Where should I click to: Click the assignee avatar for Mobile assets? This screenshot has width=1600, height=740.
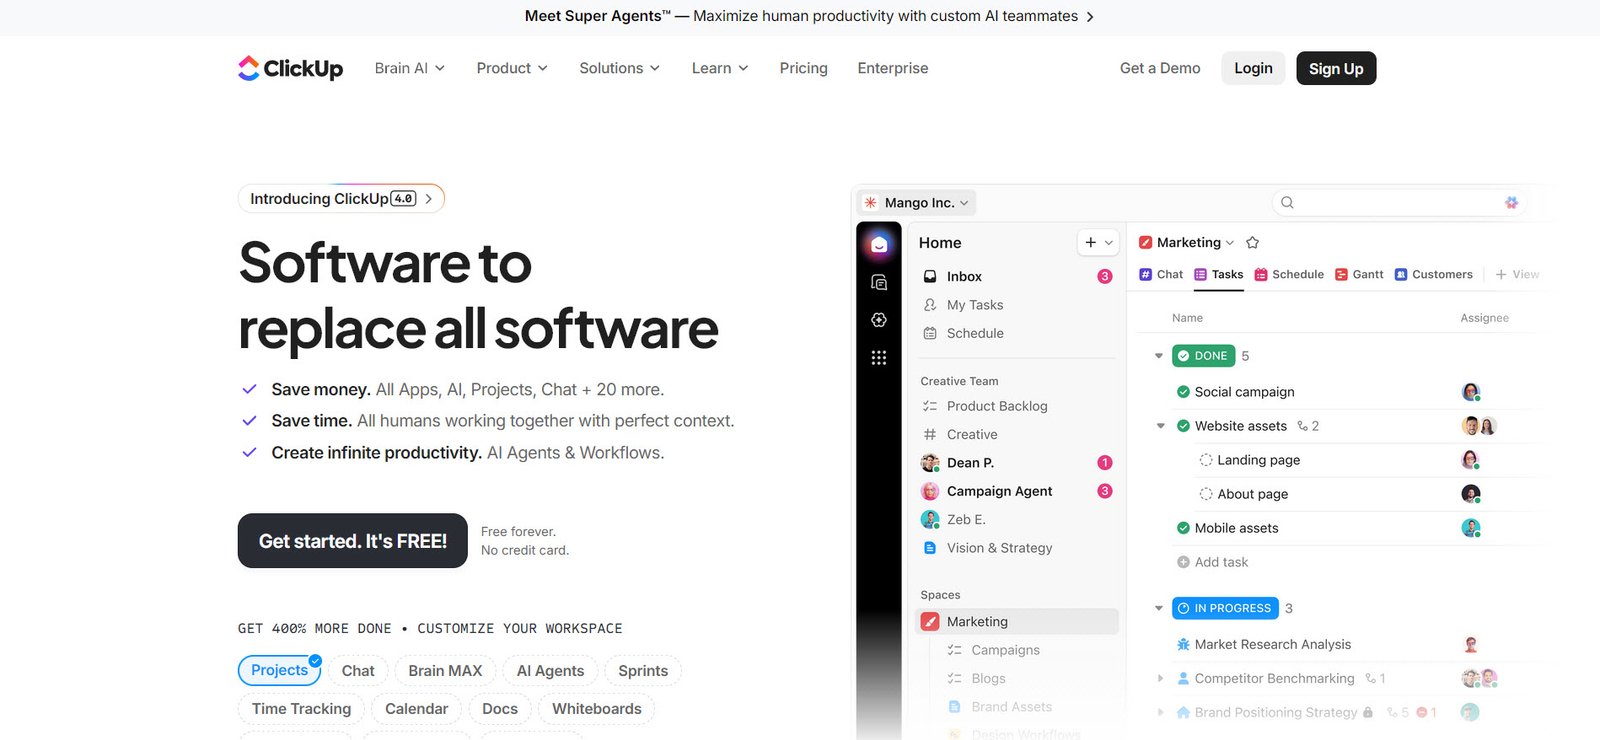[x=1471, y=528]
